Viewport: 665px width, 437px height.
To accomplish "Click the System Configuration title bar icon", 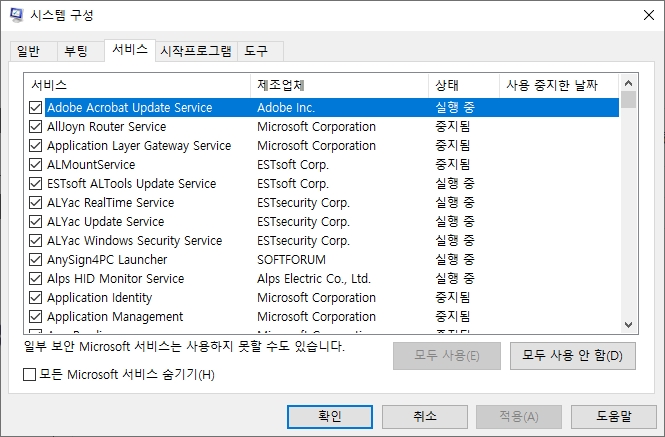I will point(17,15).
